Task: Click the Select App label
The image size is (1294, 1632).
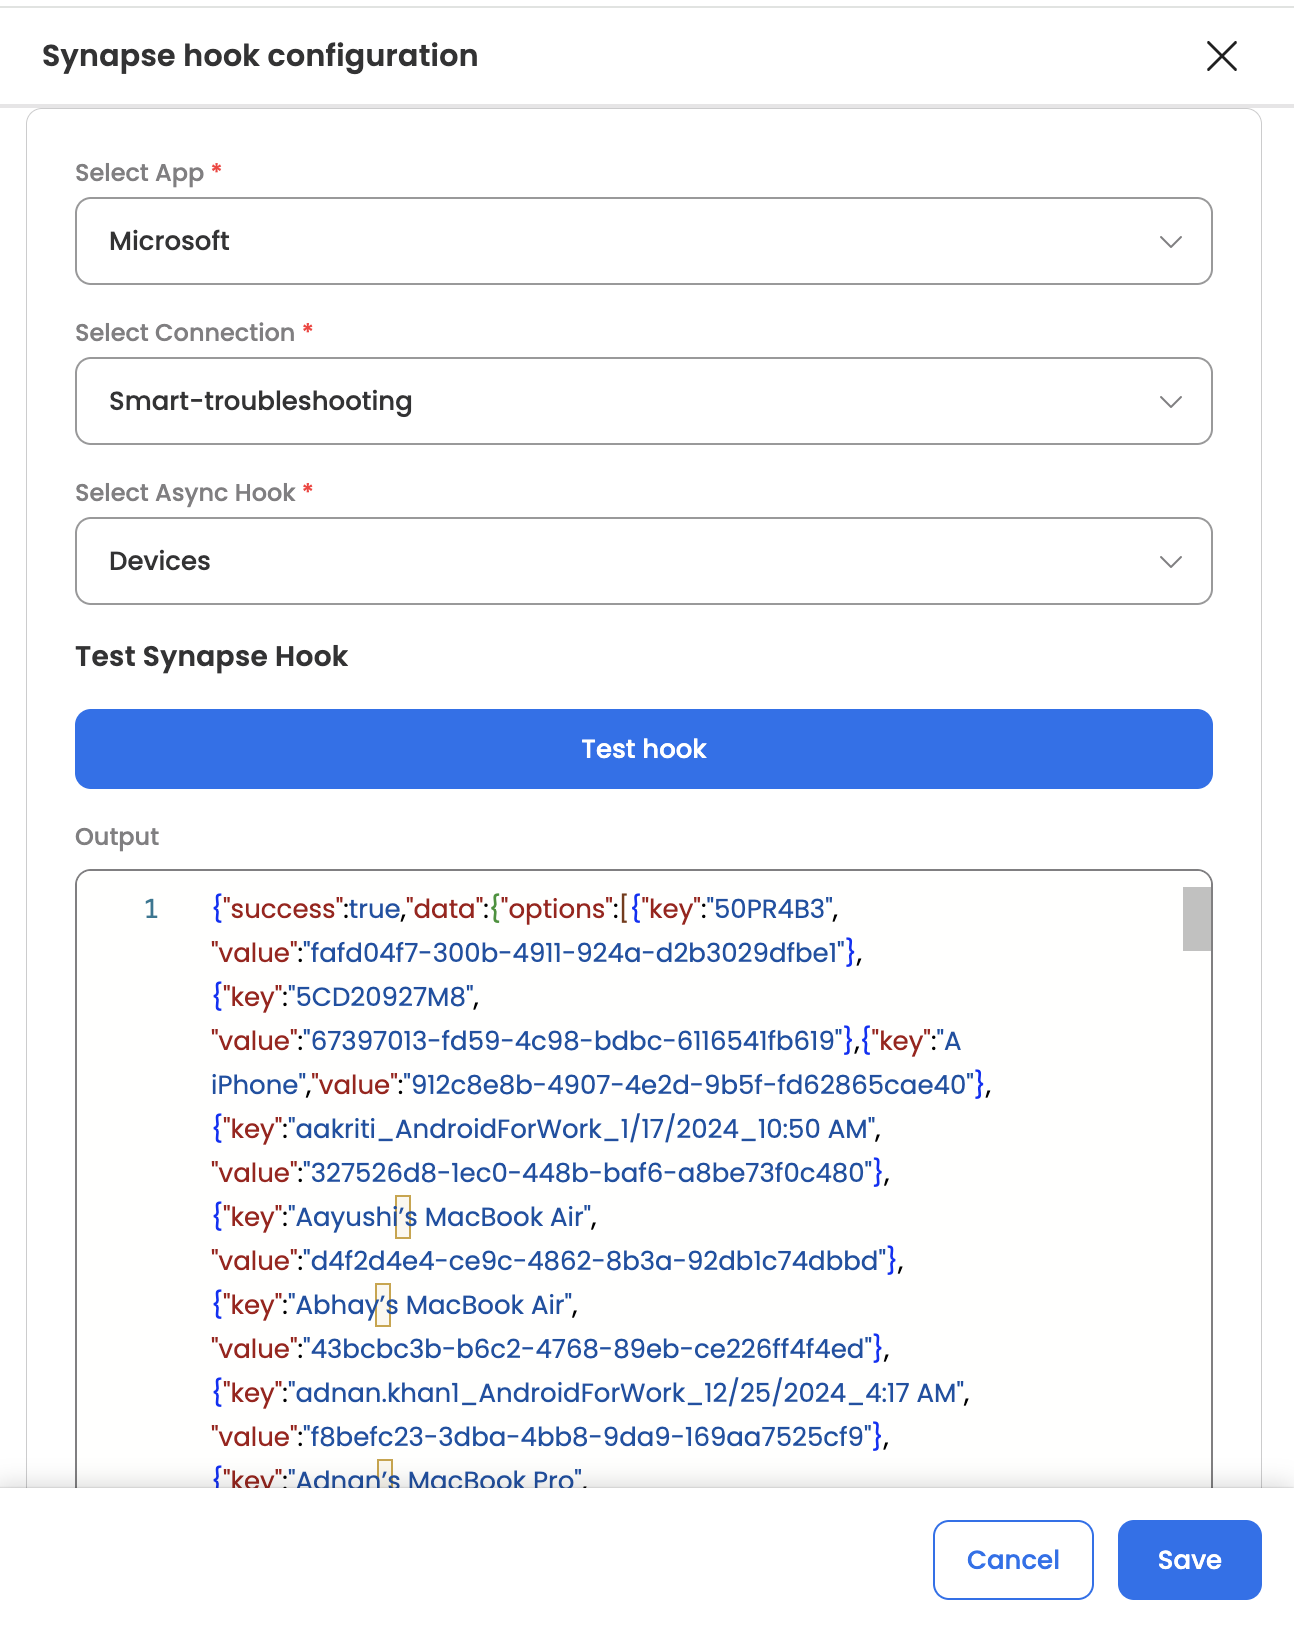Action: pyautogui.click(x=140, y=173)
